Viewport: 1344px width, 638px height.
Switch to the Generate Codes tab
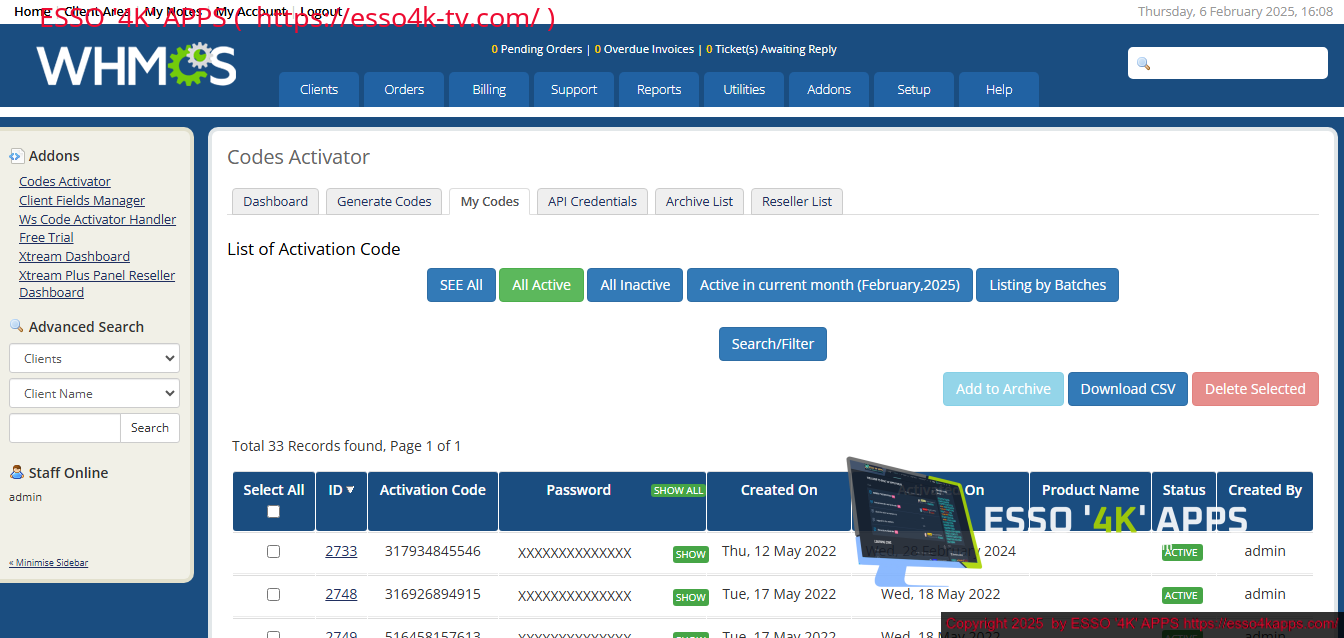point(384,201)
